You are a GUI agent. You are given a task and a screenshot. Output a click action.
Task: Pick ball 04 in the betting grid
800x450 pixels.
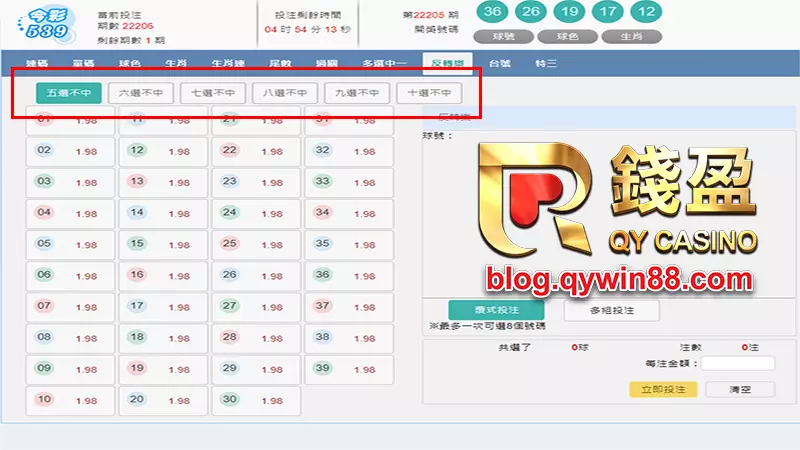pyautogui.click(x=44, y=212)
